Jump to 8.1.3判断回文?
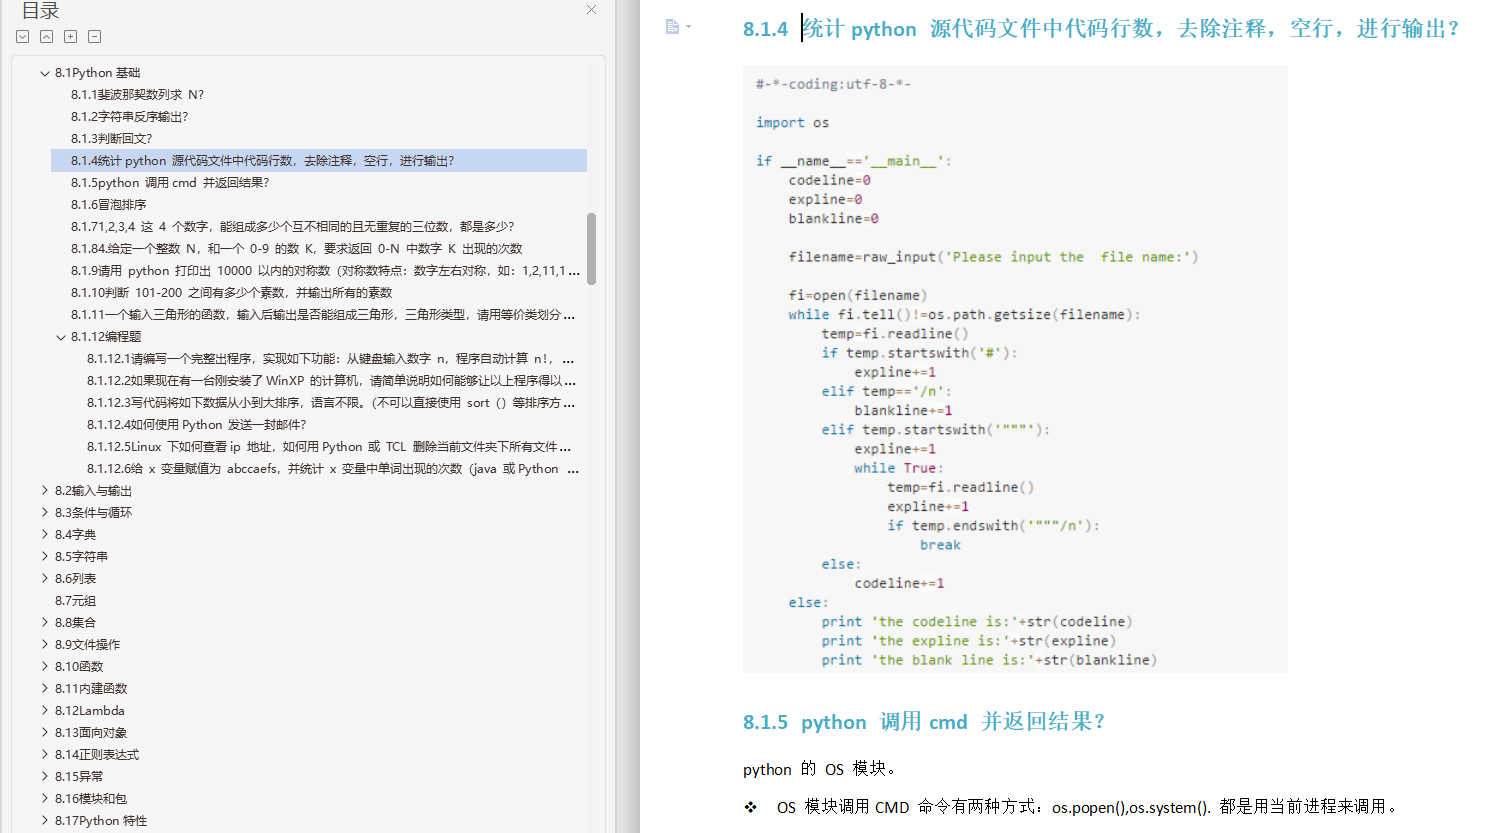Image resolution: width=1507 pixels, height=833 pixels. [111, 139]
